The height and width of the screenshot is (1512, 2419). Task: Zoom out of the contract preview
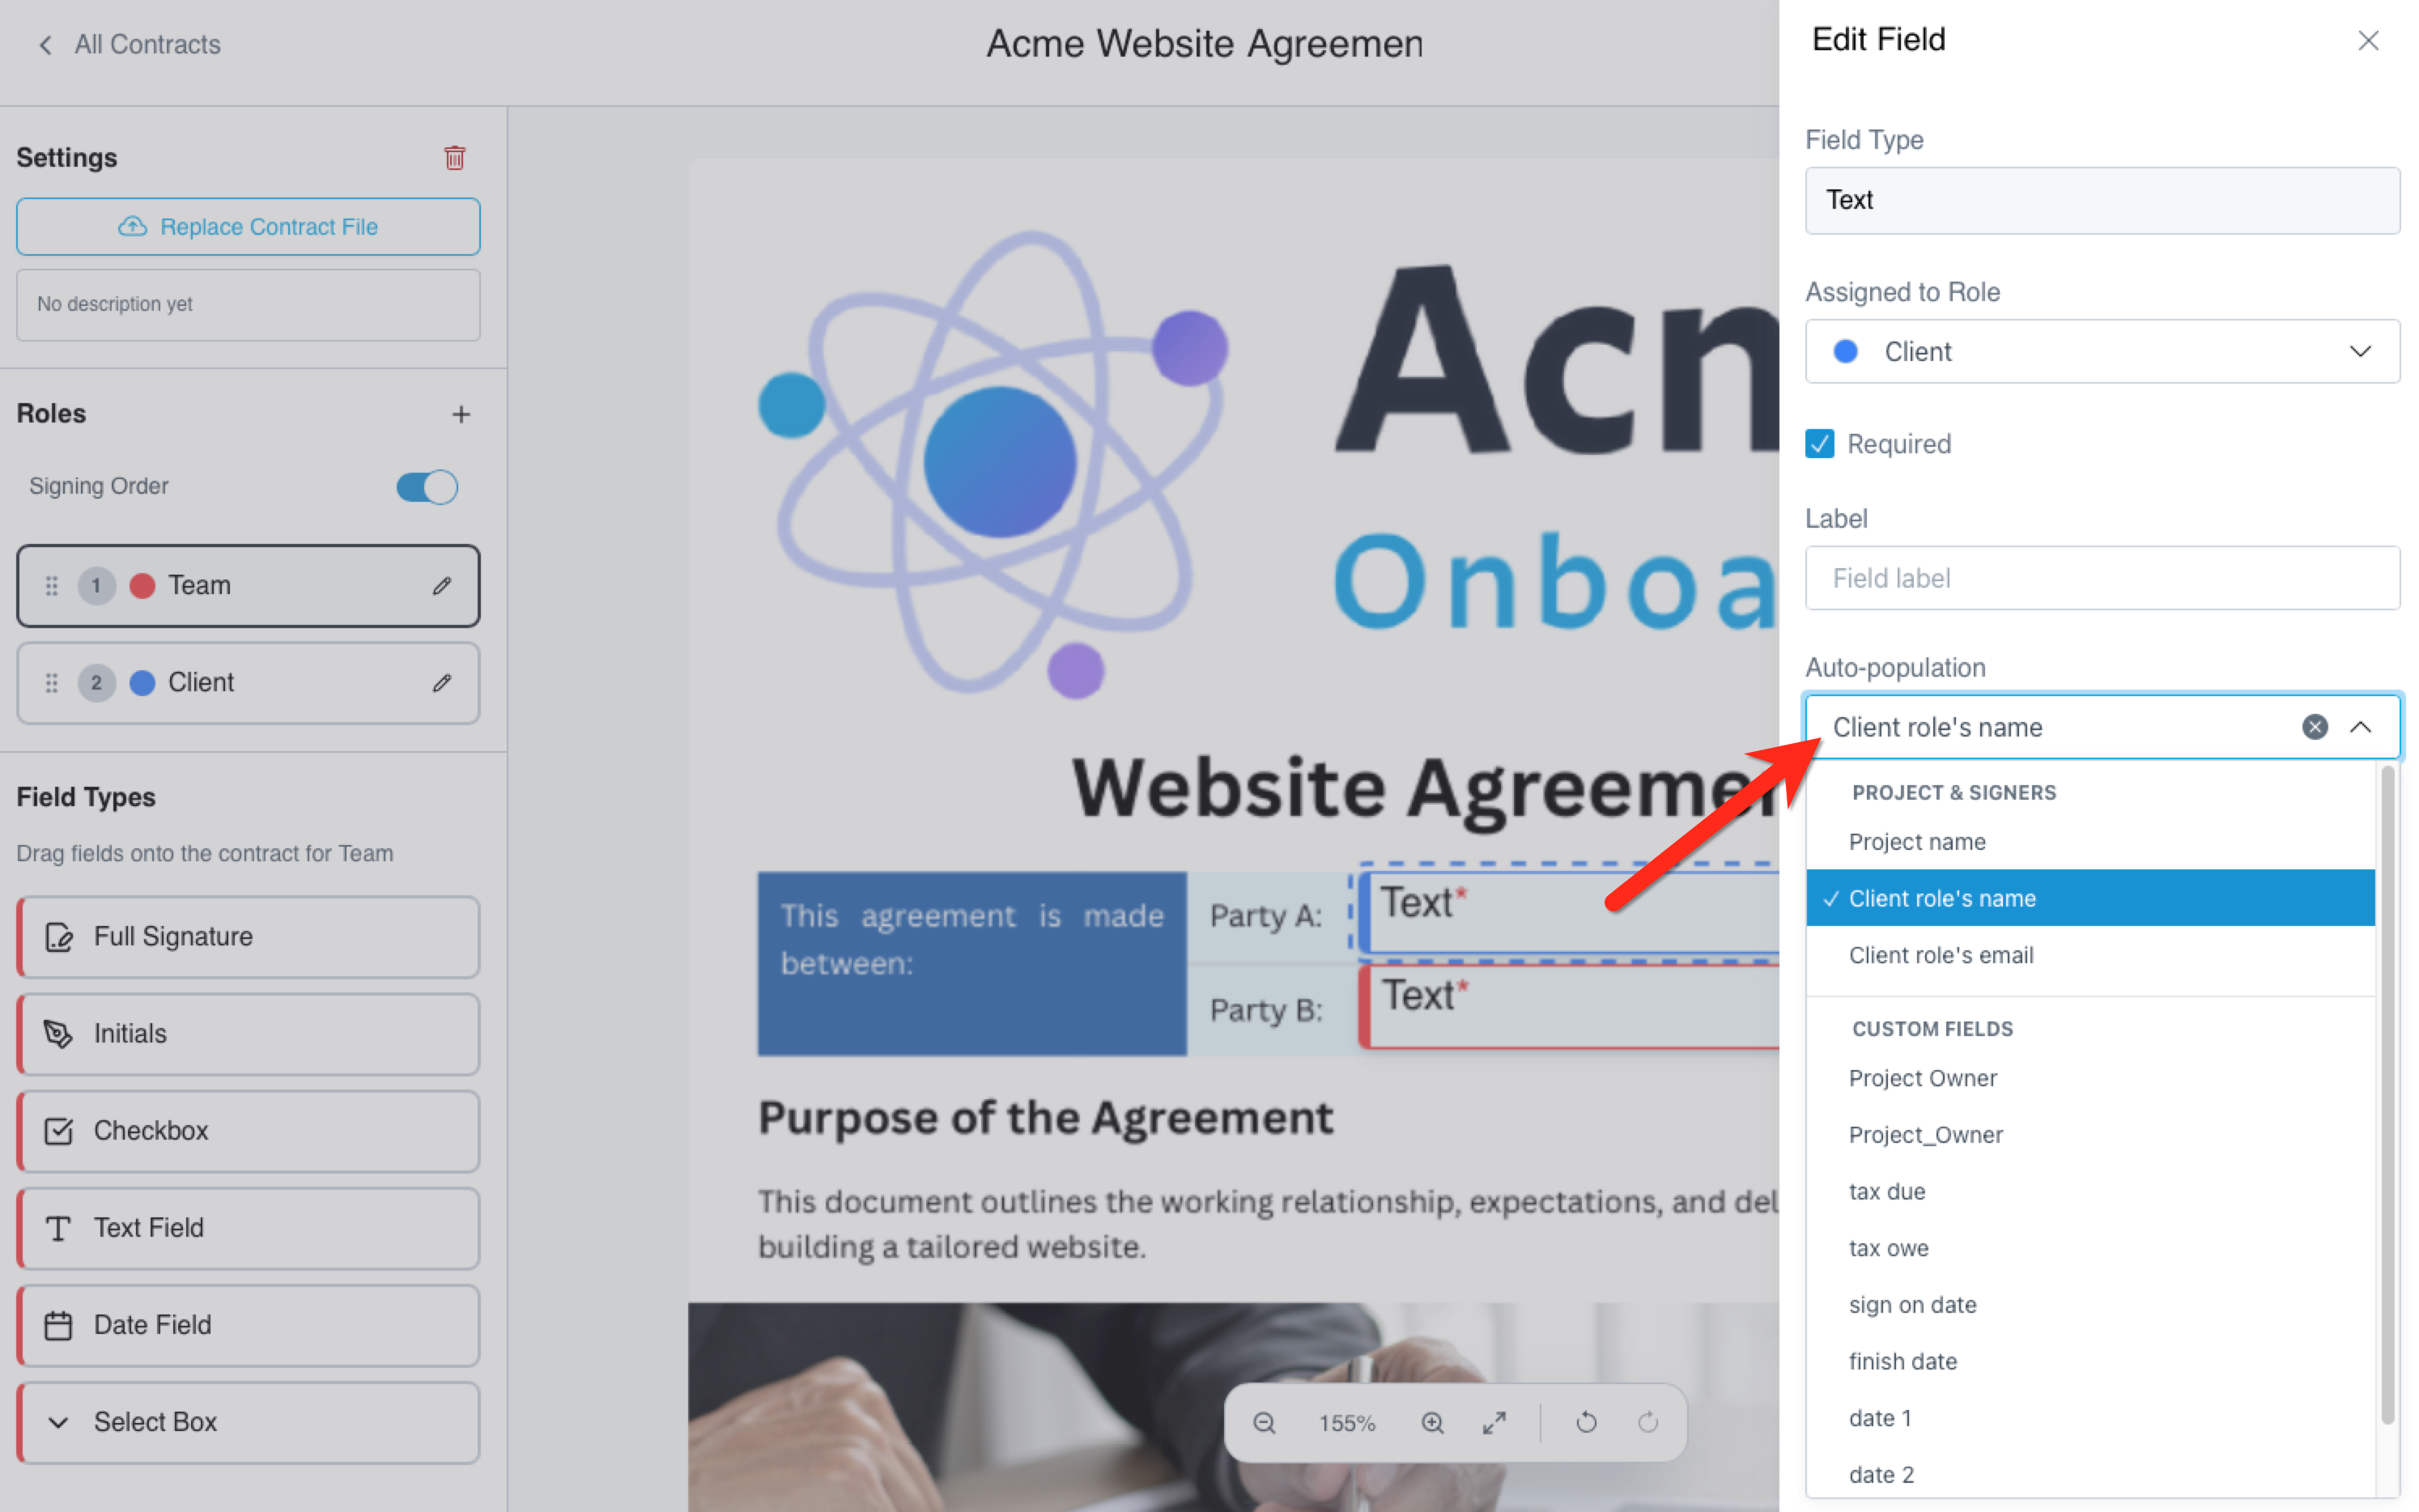pos(1264,1422)
